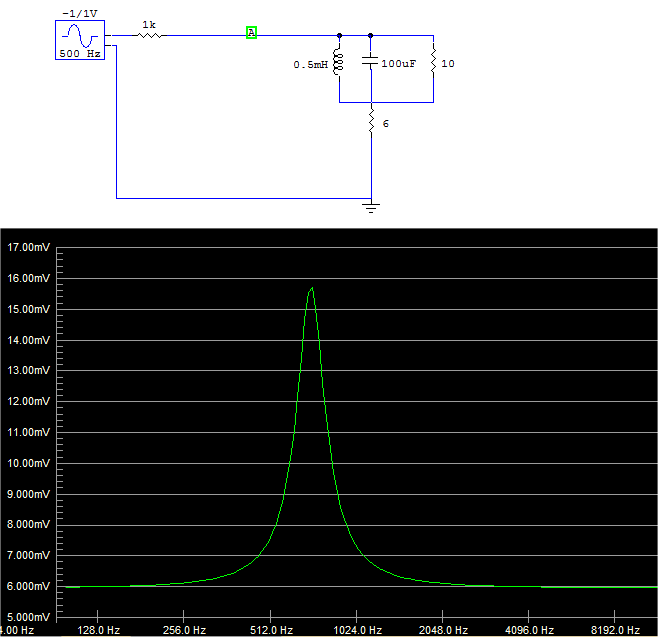Select the 500 Hz AC voltage source
Image resolution: width=658 pixels, height=637 pixels.
[80, 40]
